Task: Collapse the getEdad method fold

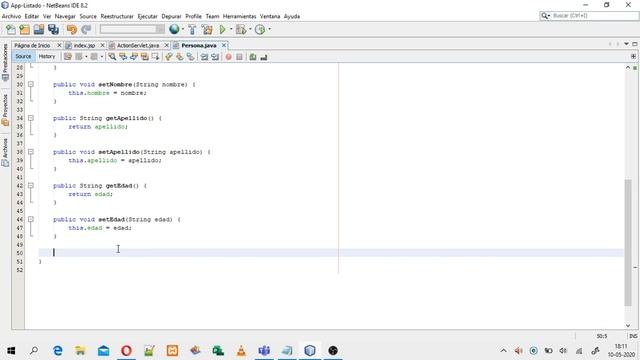Action: (31, 186)
